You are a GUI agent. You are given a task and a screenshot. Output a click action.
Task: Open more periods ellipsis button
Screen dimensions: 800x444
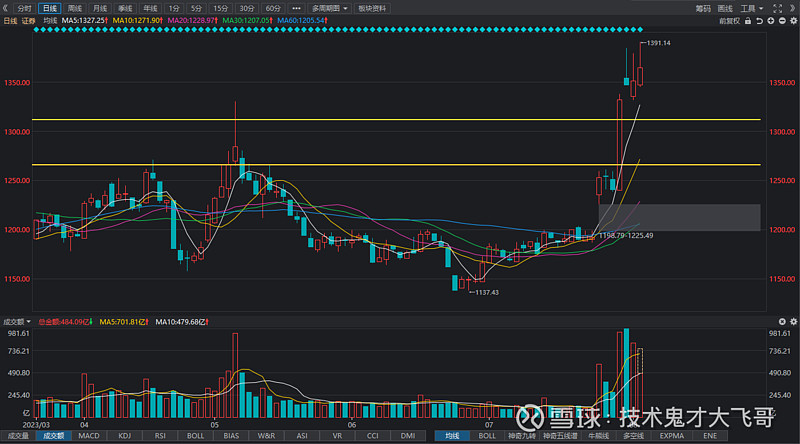click(296, 8)
